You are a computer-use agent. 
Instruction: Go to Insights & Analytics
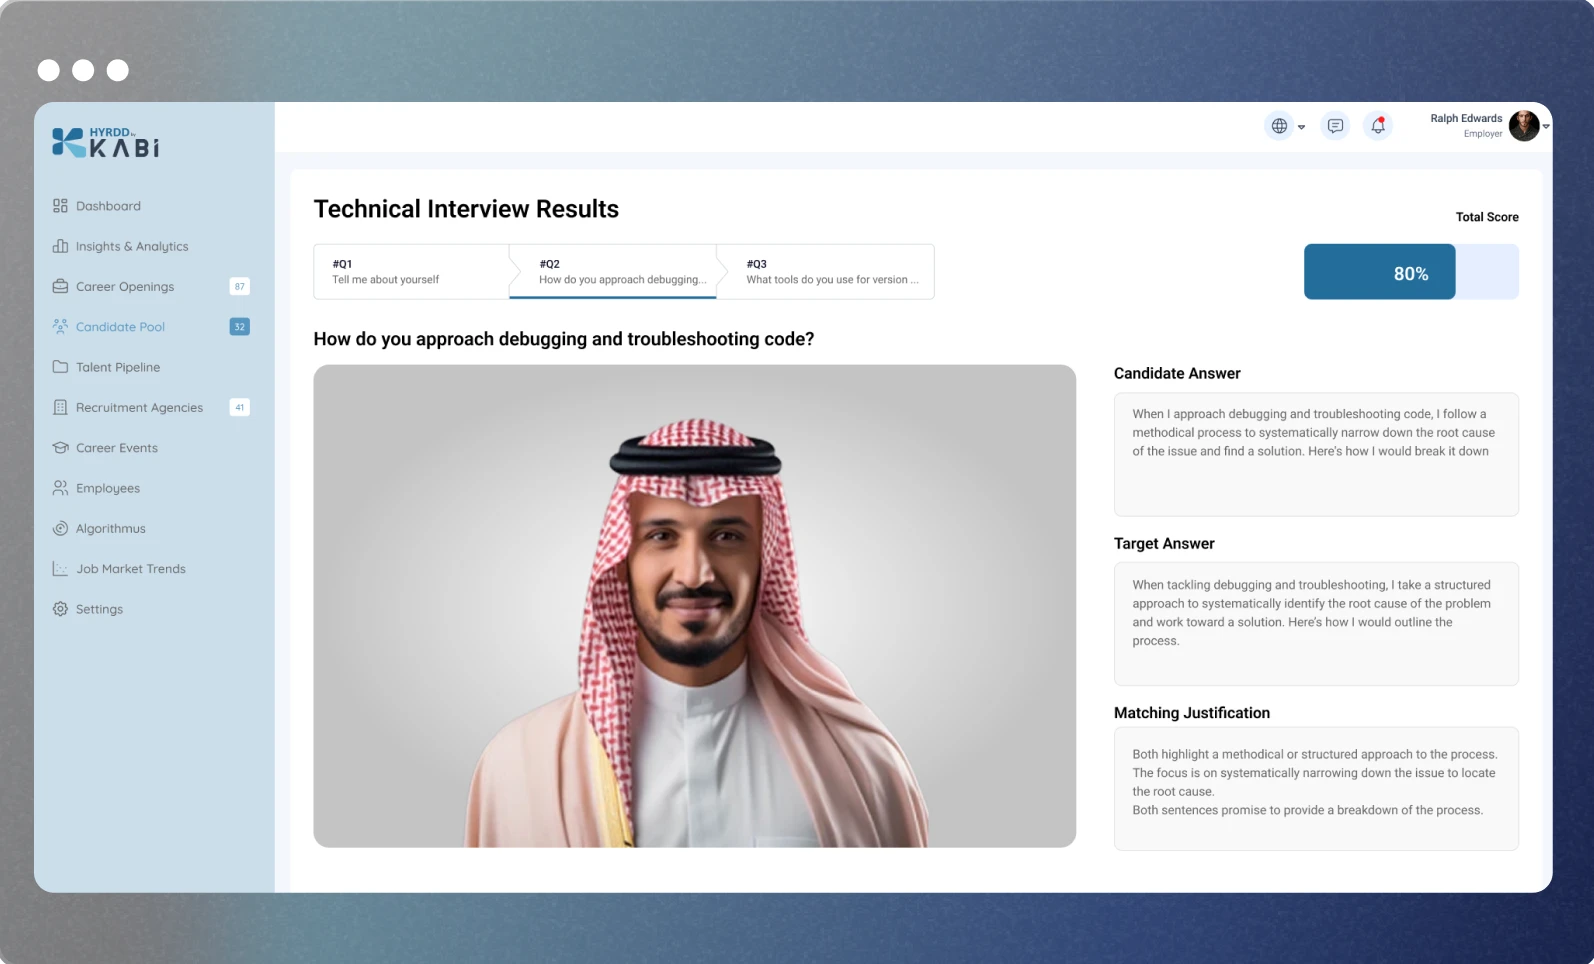click(132, 246)
